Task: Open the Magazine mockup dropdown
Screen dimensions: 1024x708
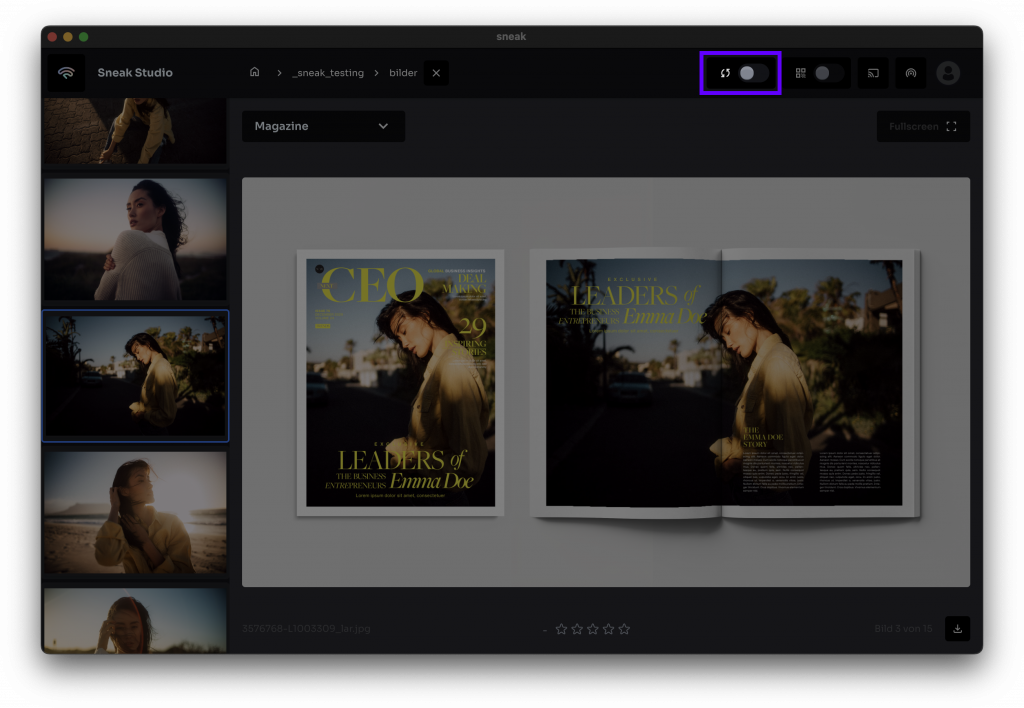Action: (323, 126)
